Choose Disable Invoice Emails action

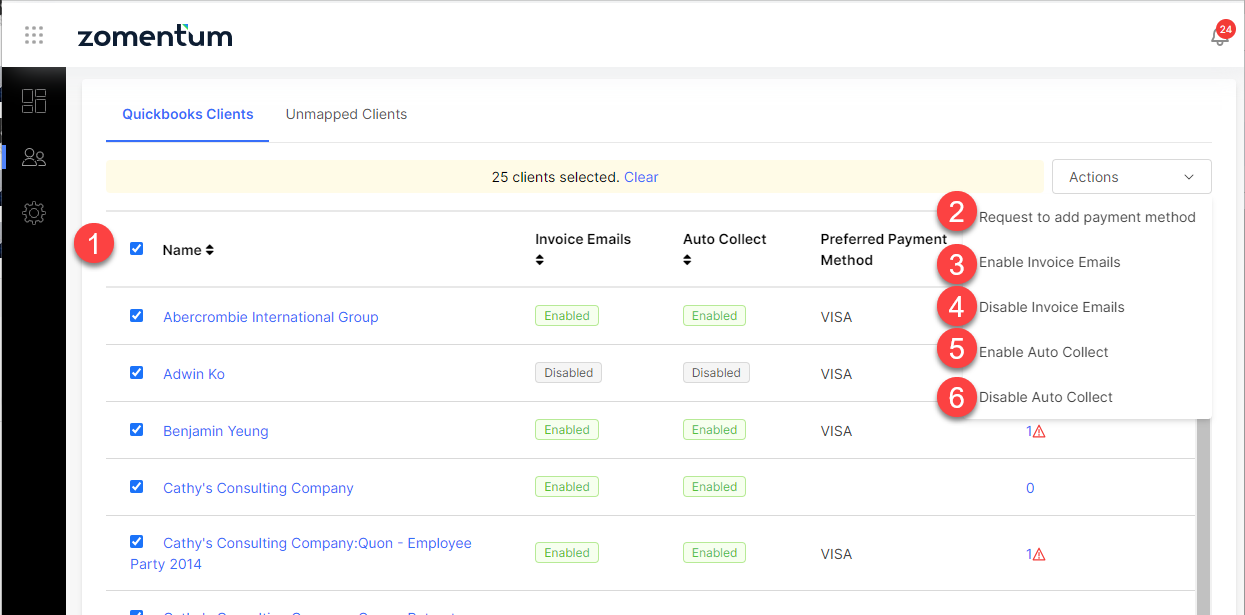tap(1051, 307)
